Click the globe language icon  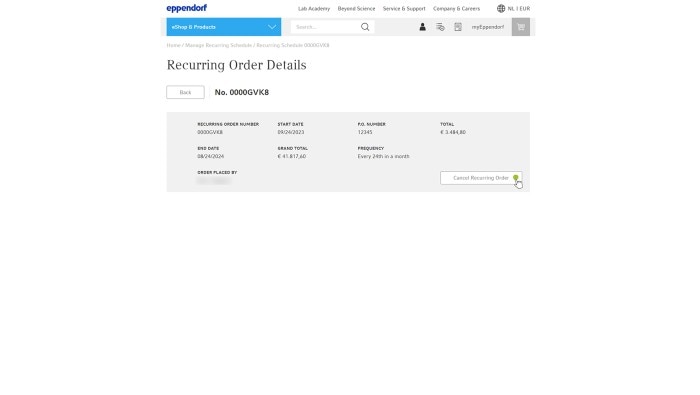pyautogui.click(x=501, y=8)
